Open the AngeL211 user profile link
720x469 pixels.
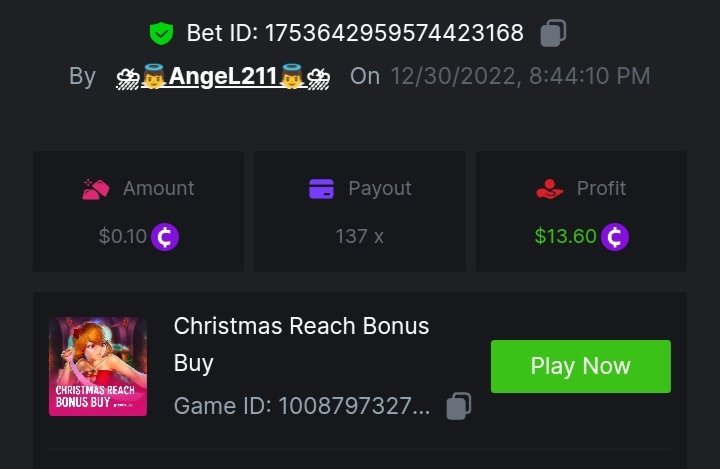point(223,76)
